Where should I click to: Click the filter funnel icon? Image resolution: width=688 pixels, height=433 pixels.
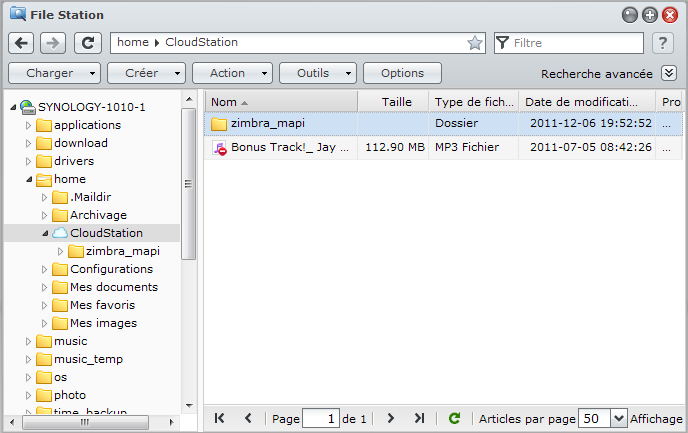[502, 43]
